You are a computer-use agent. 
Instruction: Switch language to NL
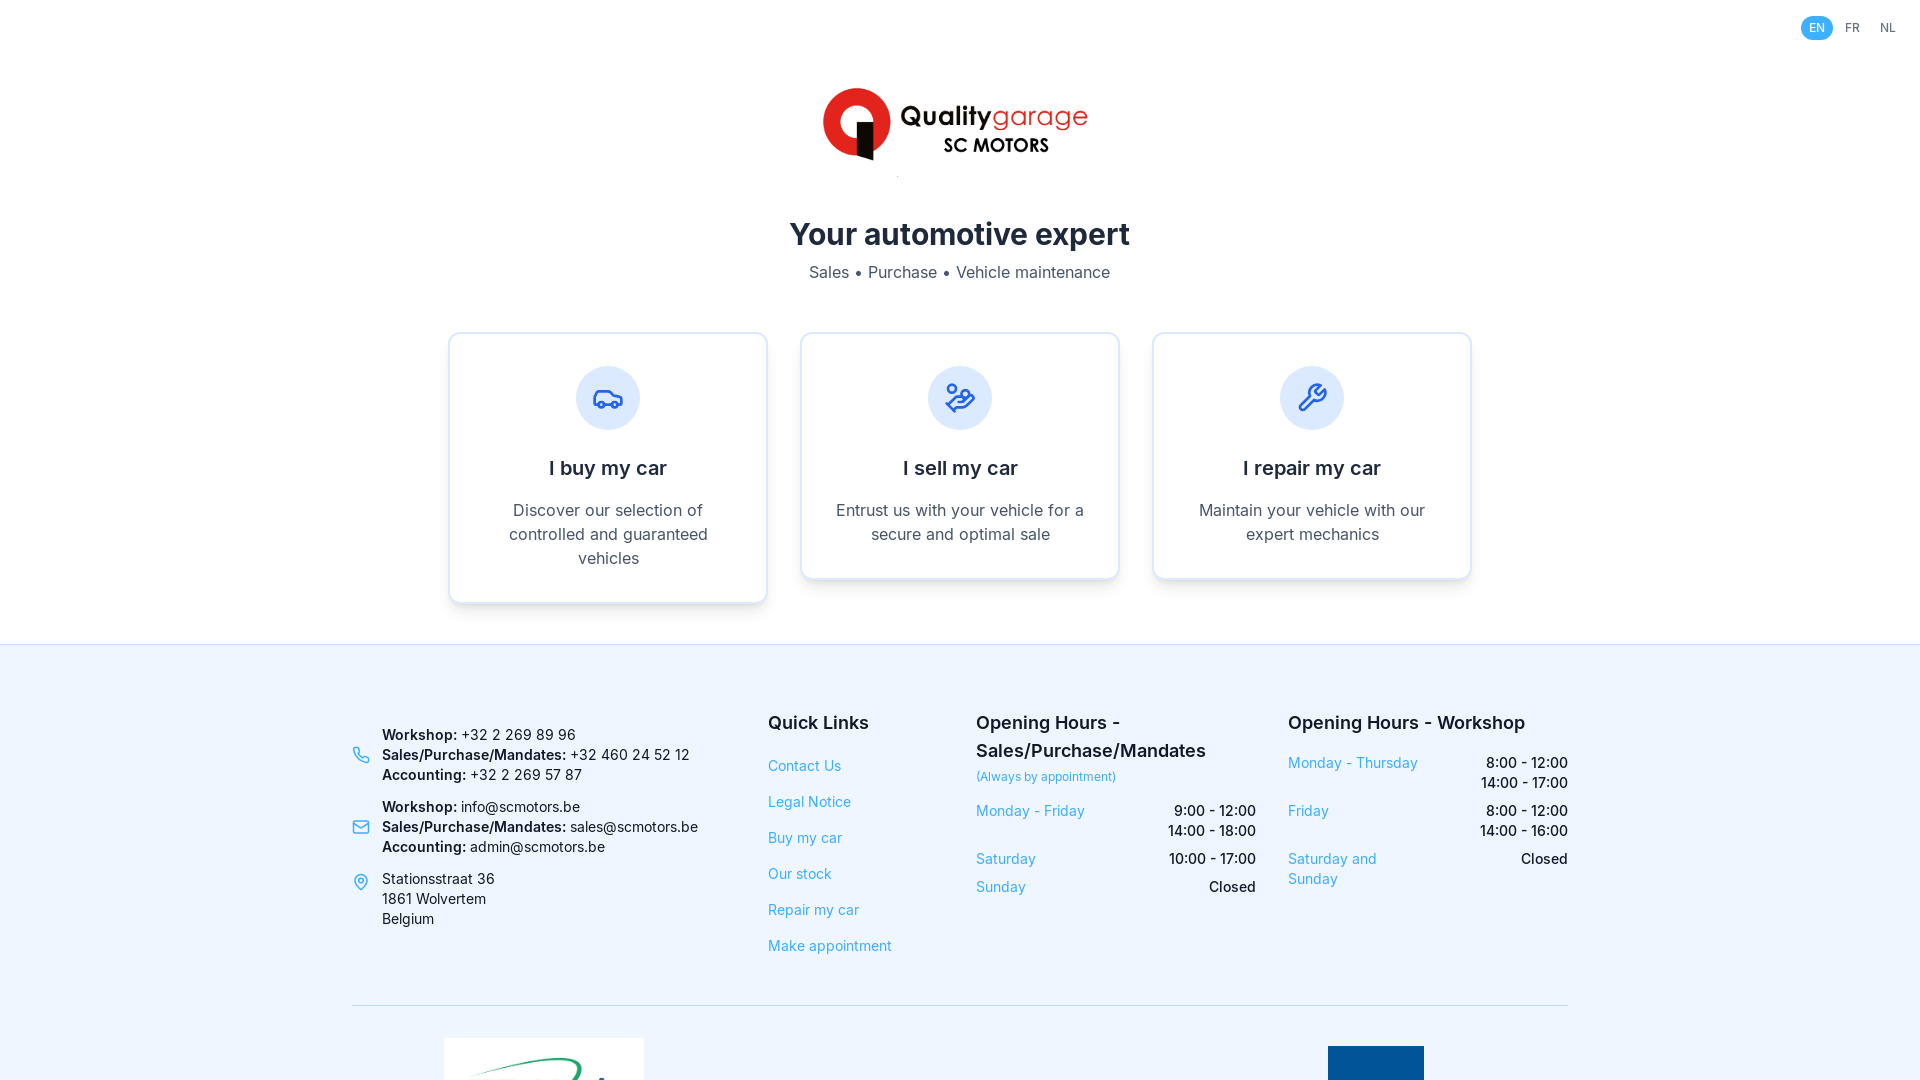tap(1887, 28)
